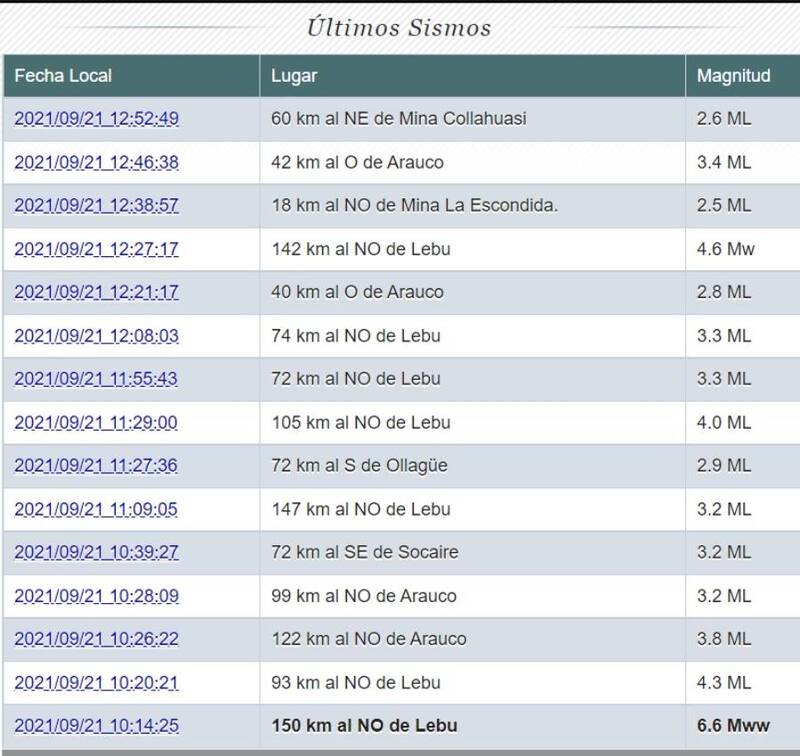Follow the 2021/09/21 11:27:36 date link
This screenshot has height=756, width=800.
click(x=97, y=466)
